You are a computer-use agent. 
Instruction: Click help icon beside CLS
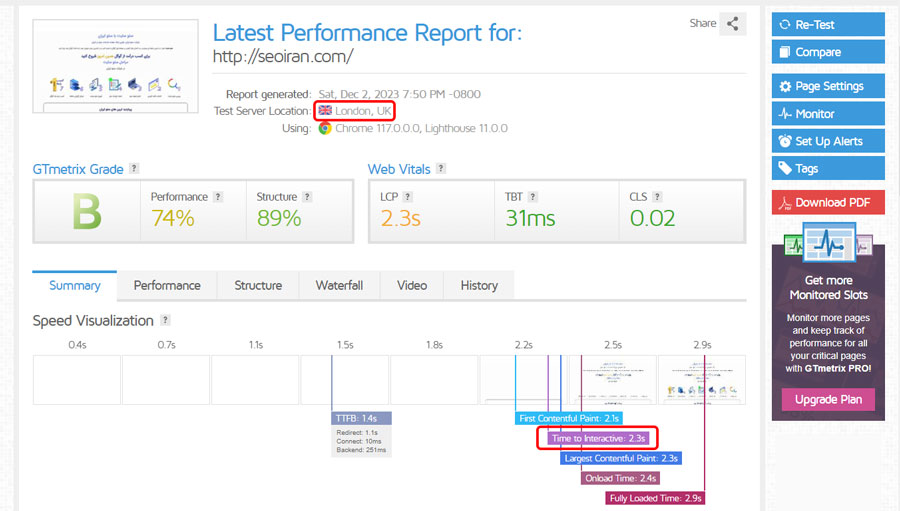click(657, 196)
